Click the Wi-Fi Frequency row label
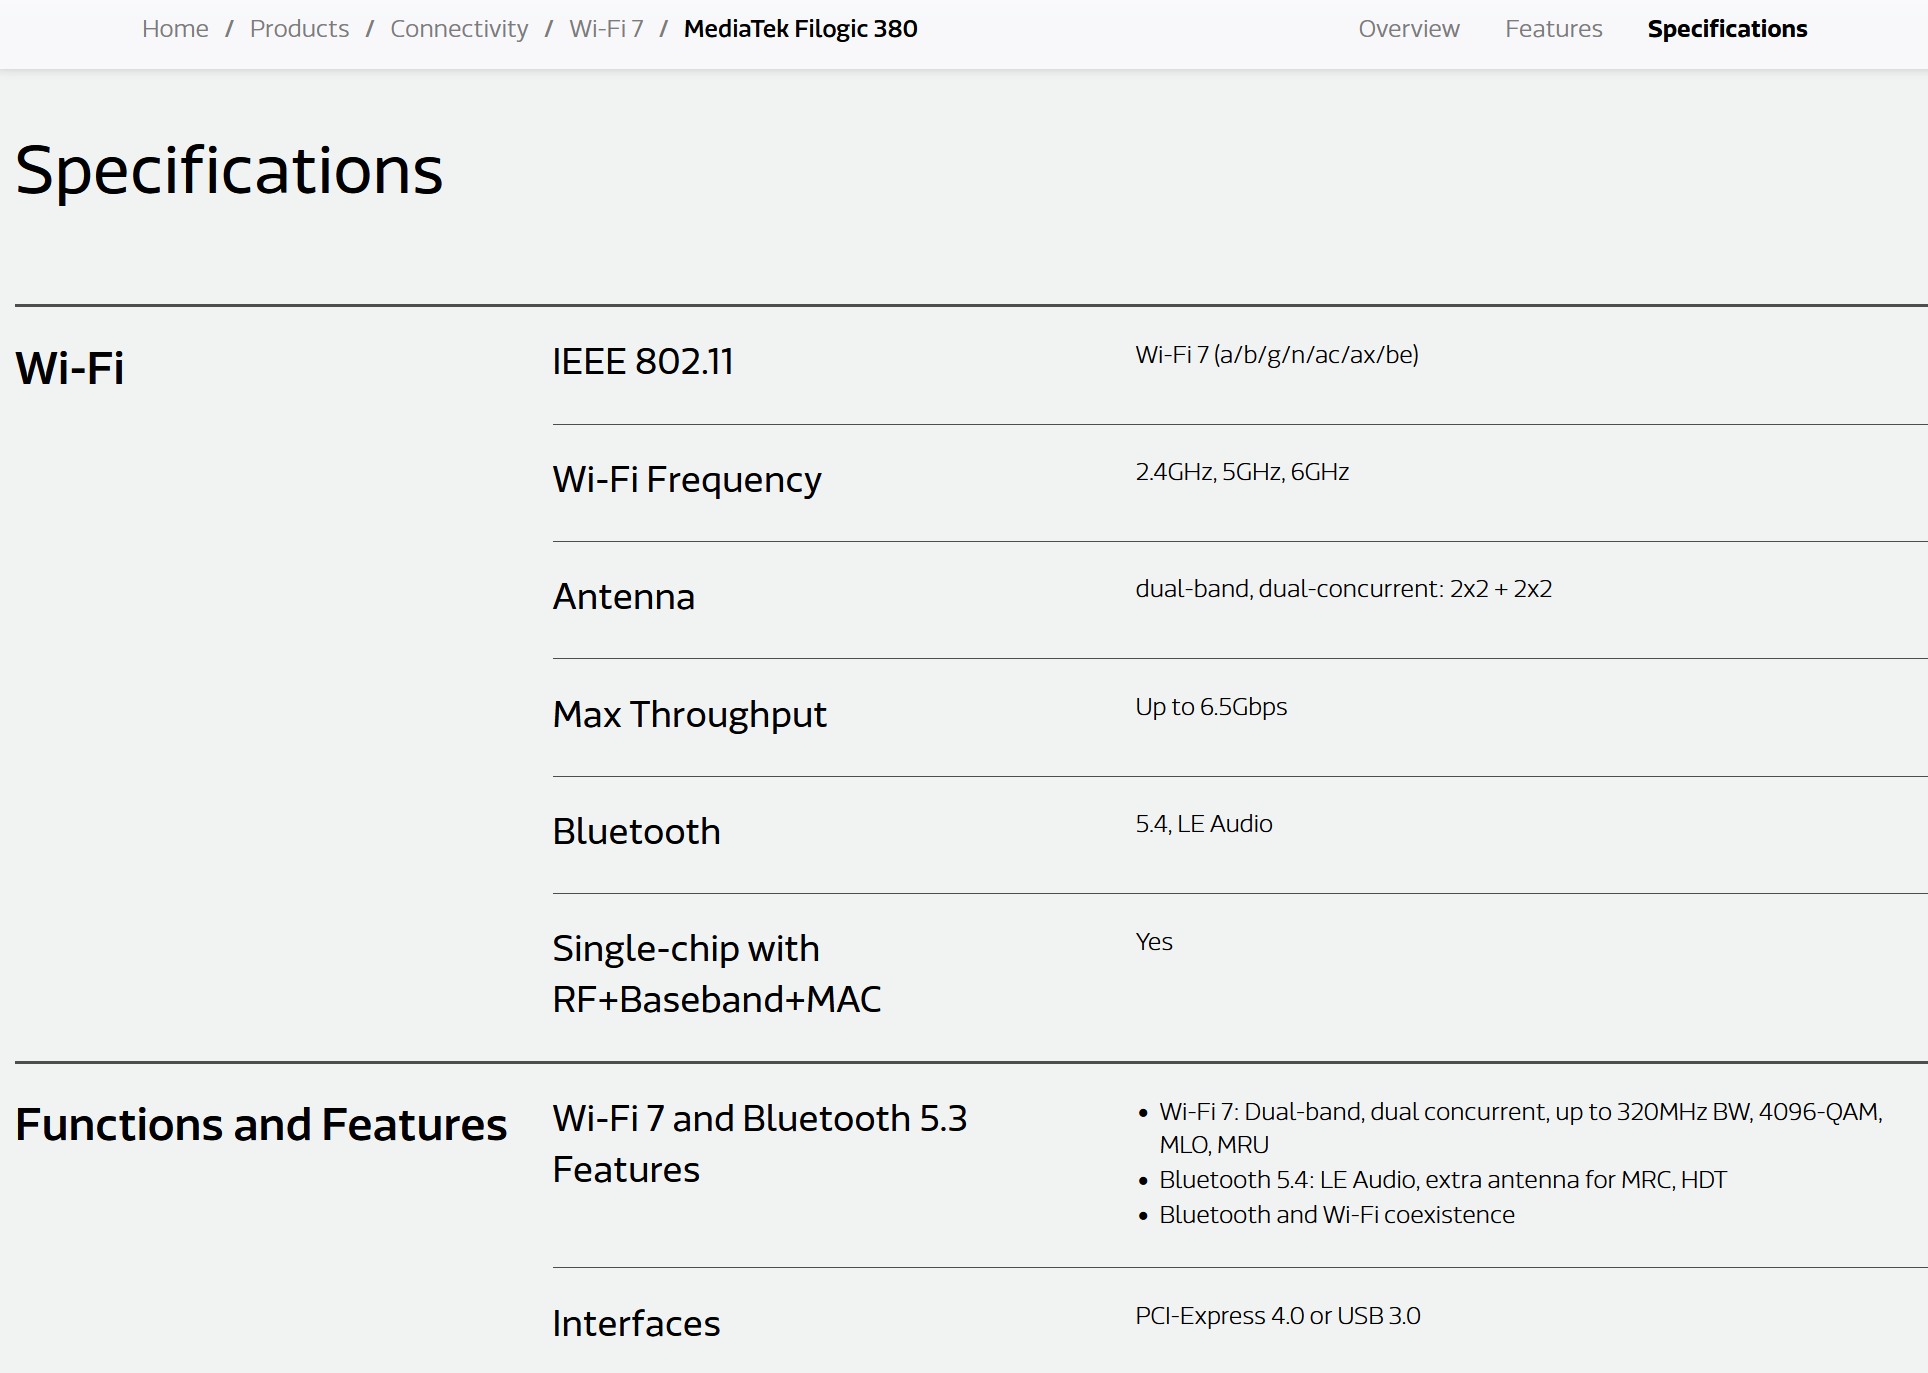The width and height of the screenshot is (1928, 1373). 686,480
